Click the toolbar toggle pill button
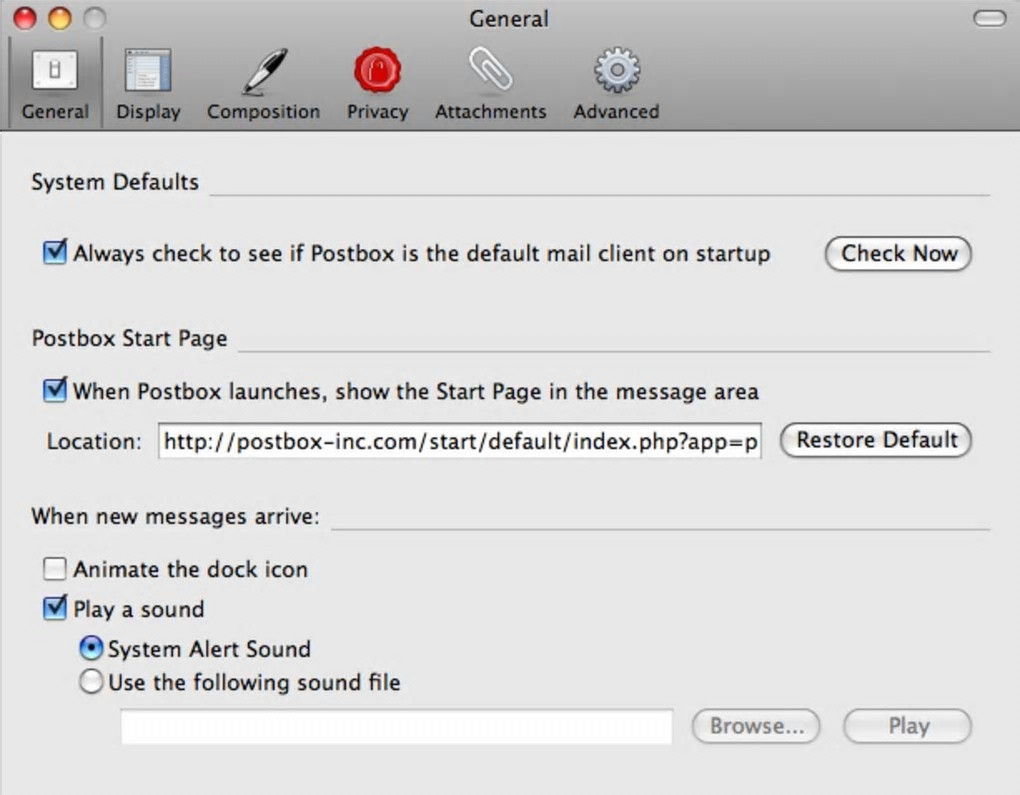Screen dimensions: 1020x795 click(989, 19)
